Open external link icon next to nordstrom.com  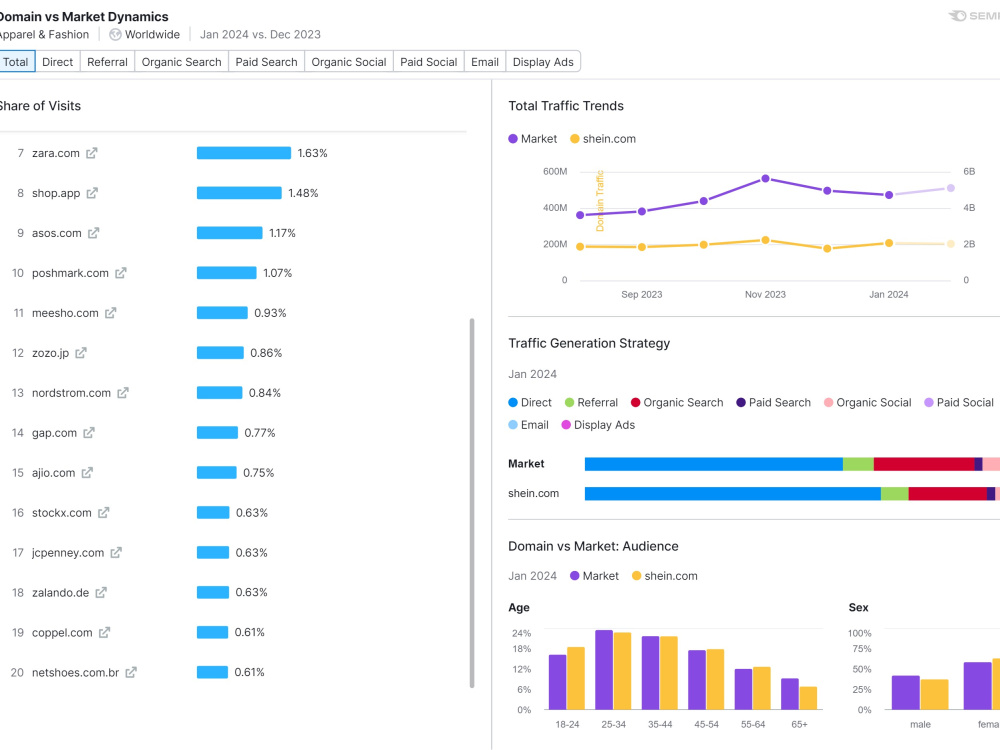(123, 393)
